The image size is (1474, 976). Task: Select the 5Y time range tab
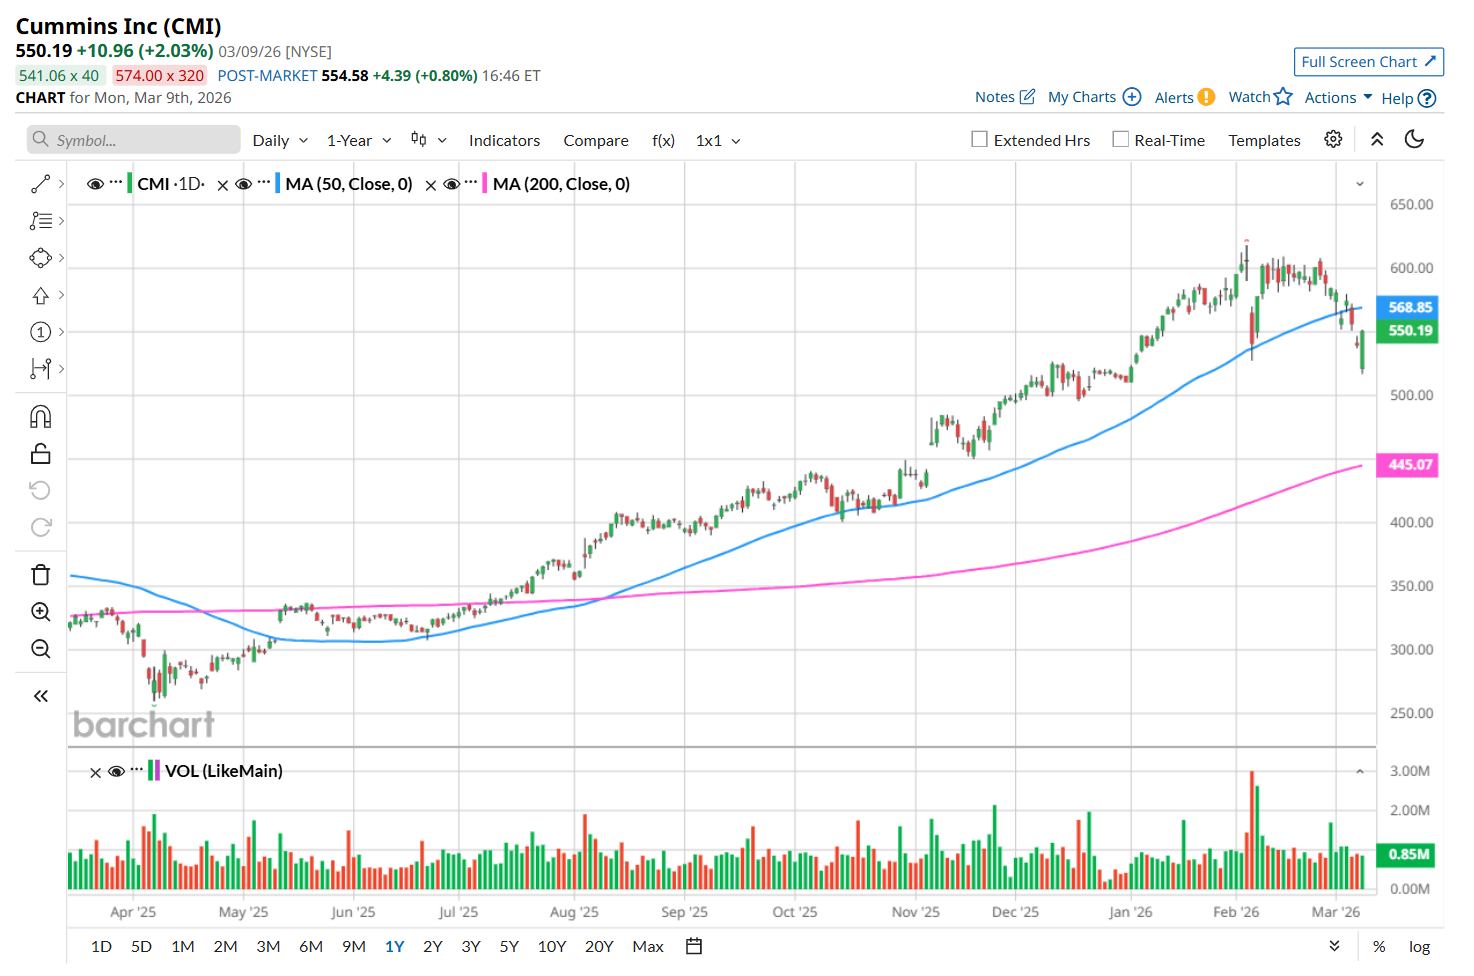point(509,946)
